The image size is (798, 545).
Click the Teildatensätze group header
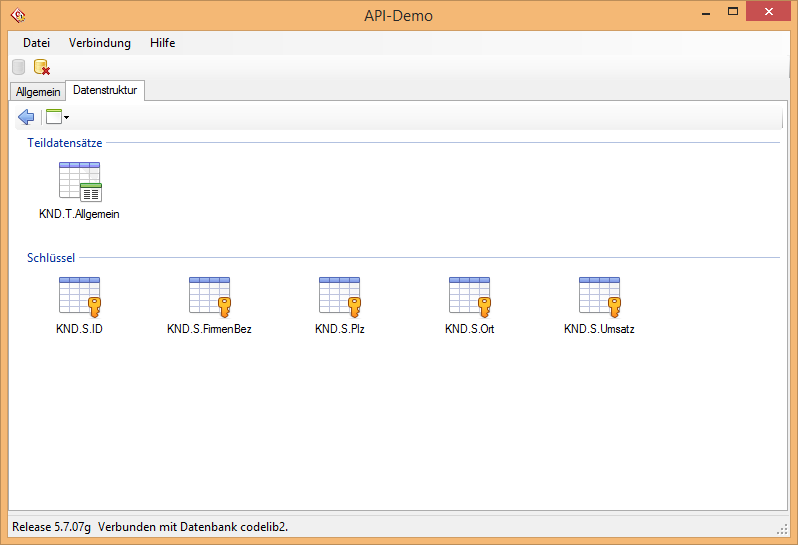click(x=64, y=143)
